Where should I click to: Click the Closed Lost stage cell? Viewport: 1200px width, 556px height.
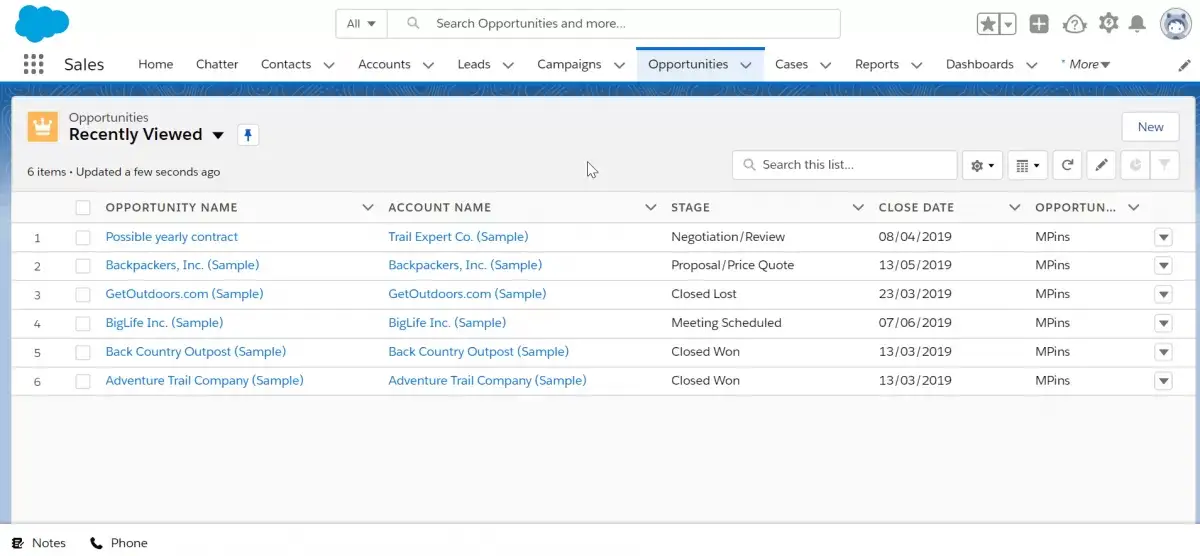coord(704,294)
